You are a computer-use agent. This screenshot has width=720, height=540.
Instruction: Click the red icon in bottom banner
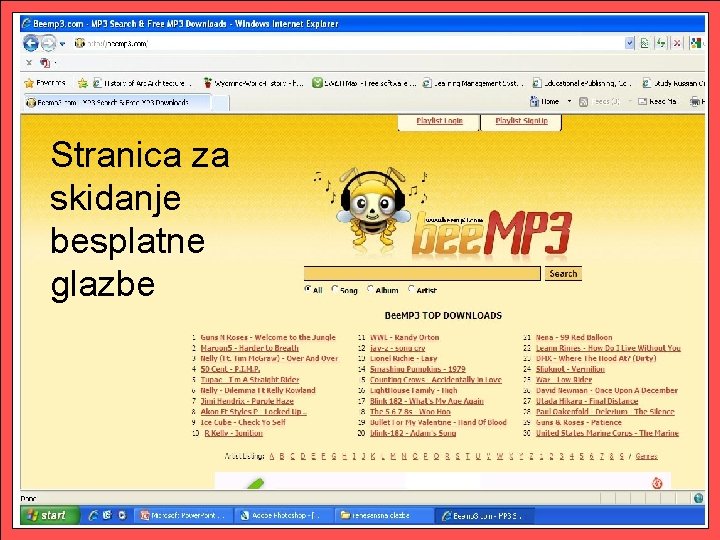[657, 483]
